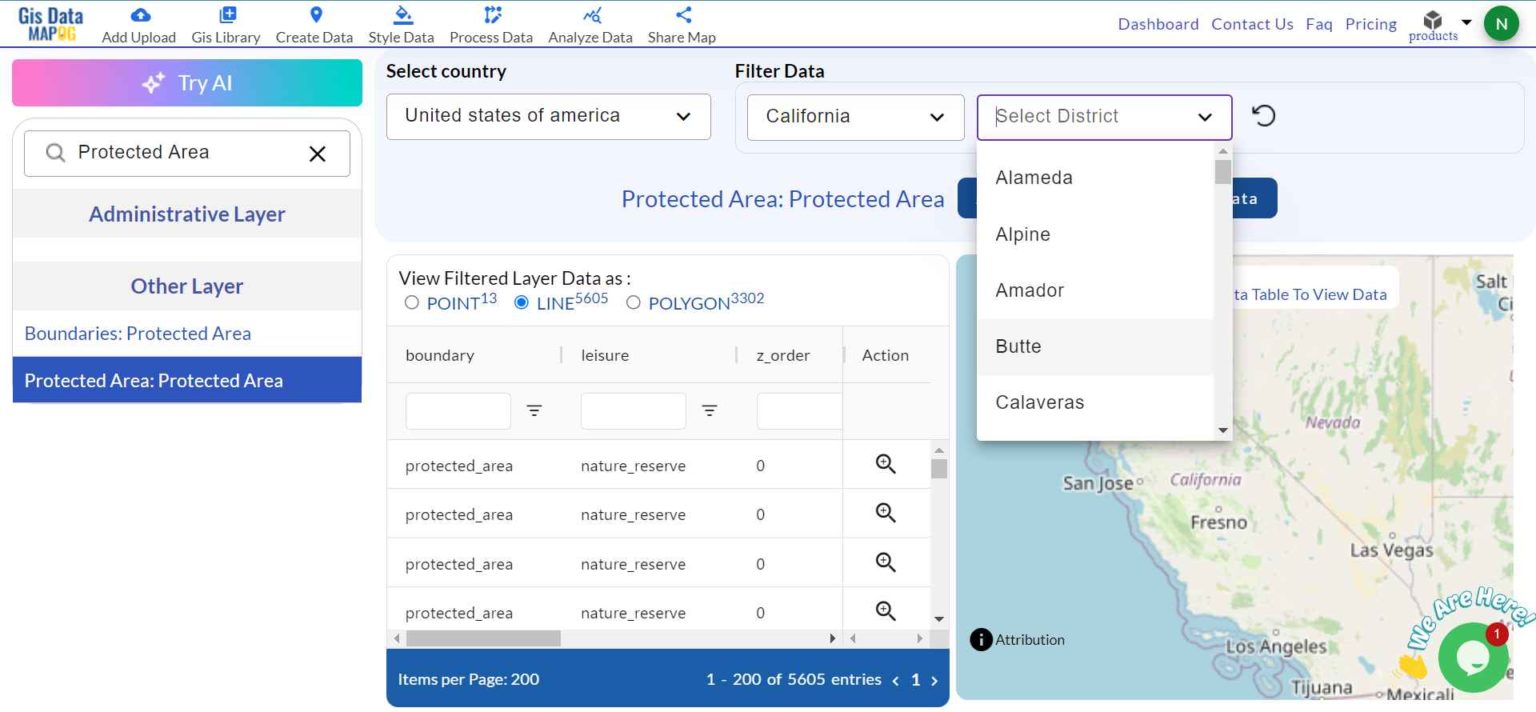This screenshot has height=712, width=1536.
Task: Select the POLYGON data view radio
Action: click(x=632, y=303)
